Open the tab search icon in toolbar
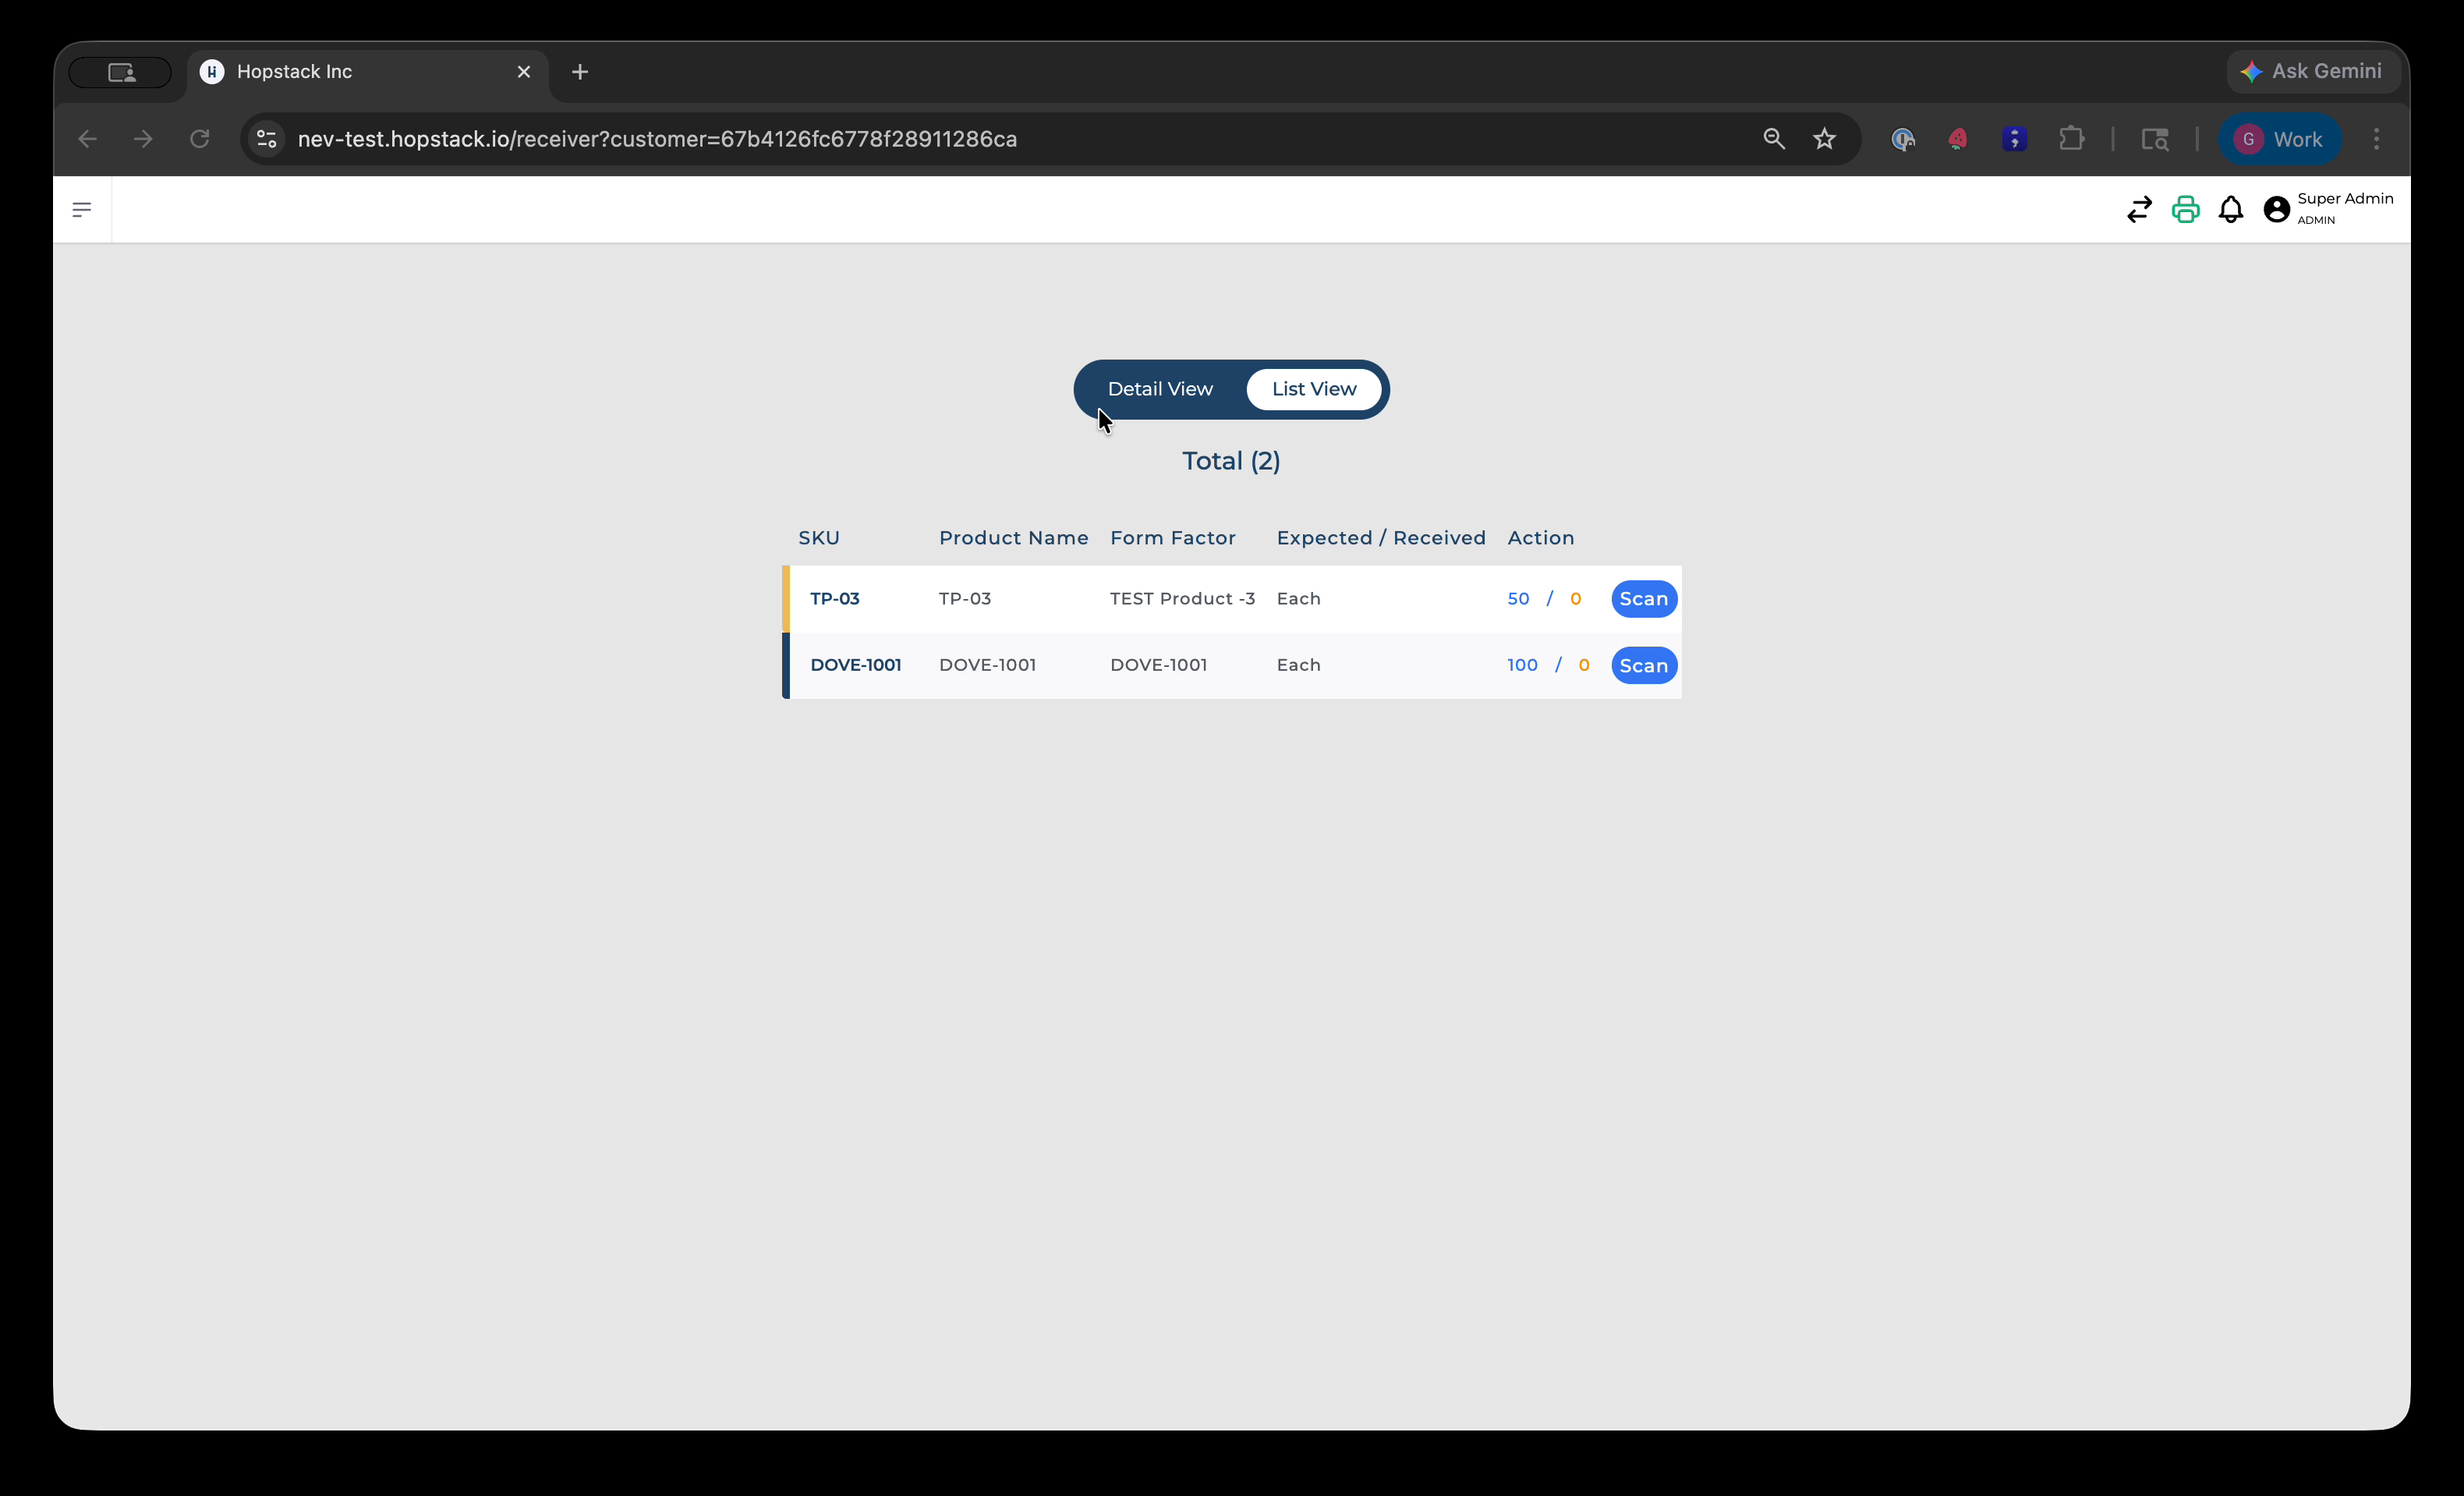The image size is (2464, 1496). [2155, 139]
